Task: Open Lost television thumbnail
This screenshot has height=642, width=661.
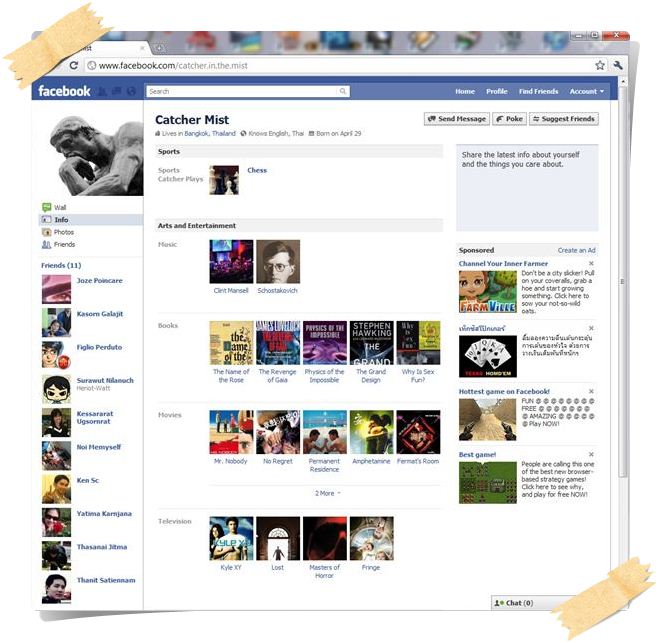Action: pos(278,538)
